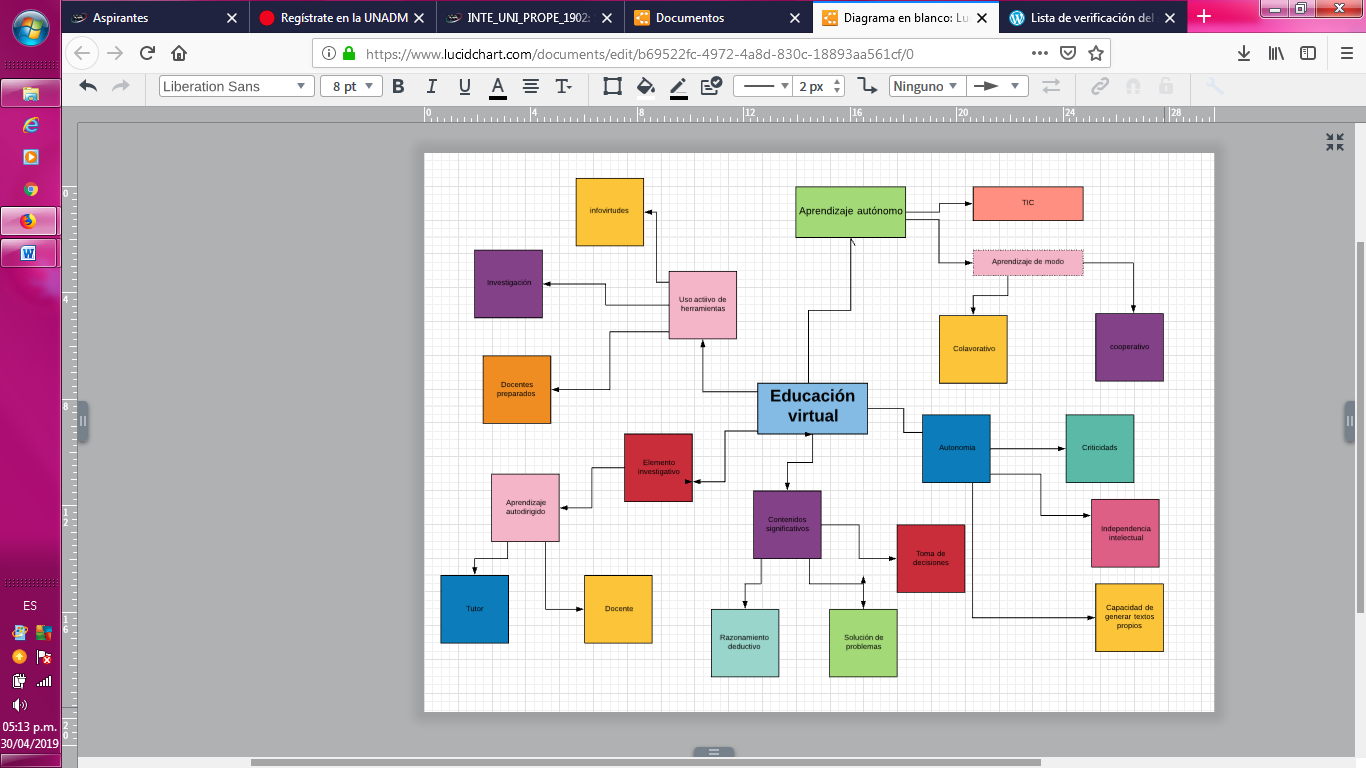1366x768 pixels.
Task: Exit fullscreen with the collapse arrows icon
Action: coord(1335,142)
